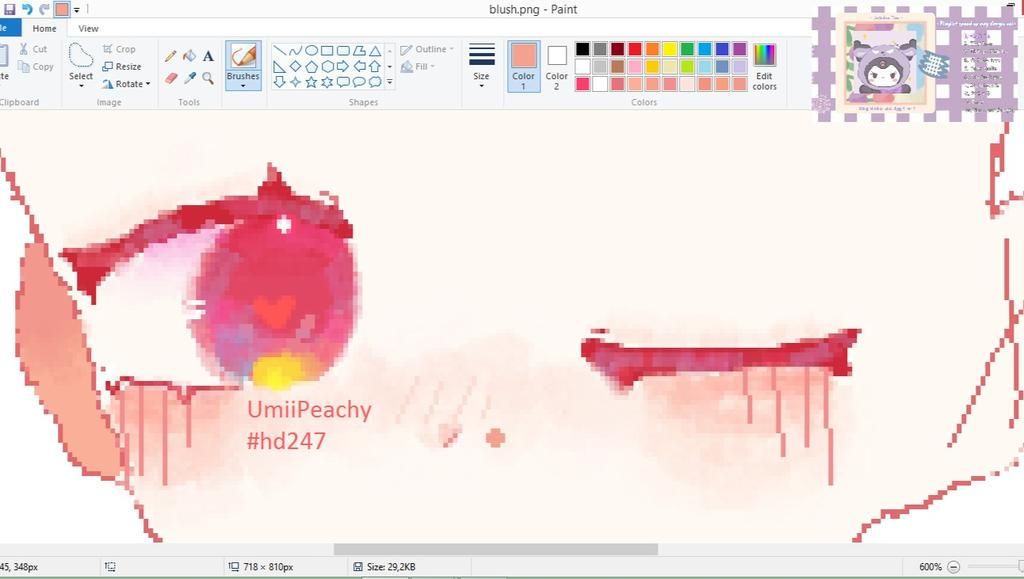Screen dimensions: 1024x579
Task: Click the Undo arrow icon
Action: (x=27, y=9)
